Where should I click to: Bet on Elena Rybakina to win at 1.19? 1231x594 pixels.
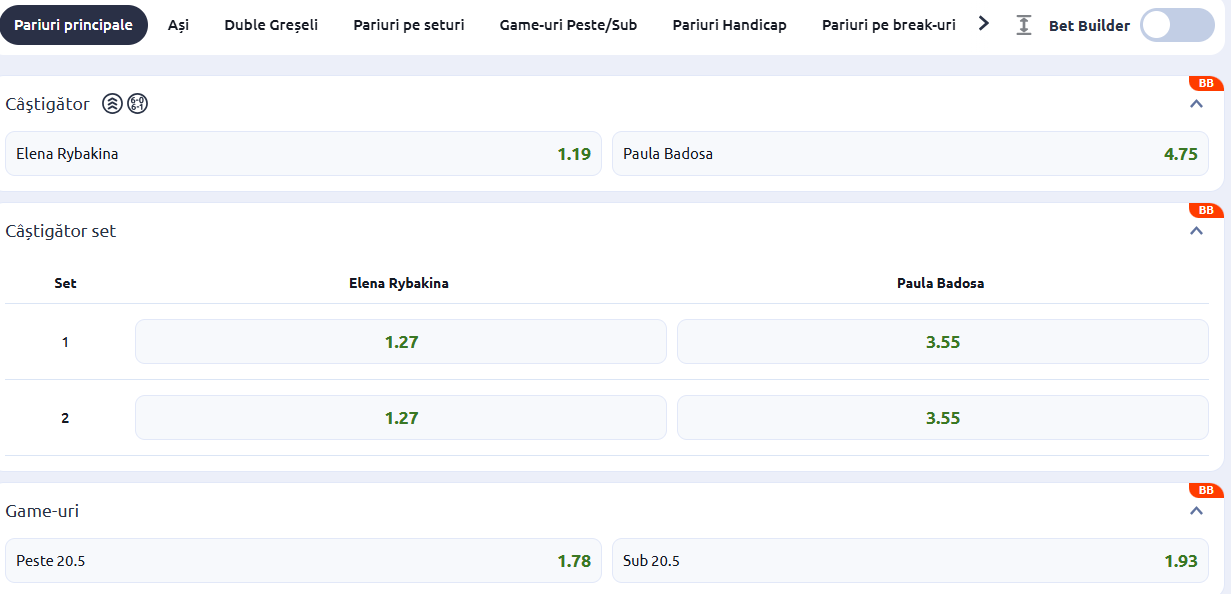tap(303, 154)
